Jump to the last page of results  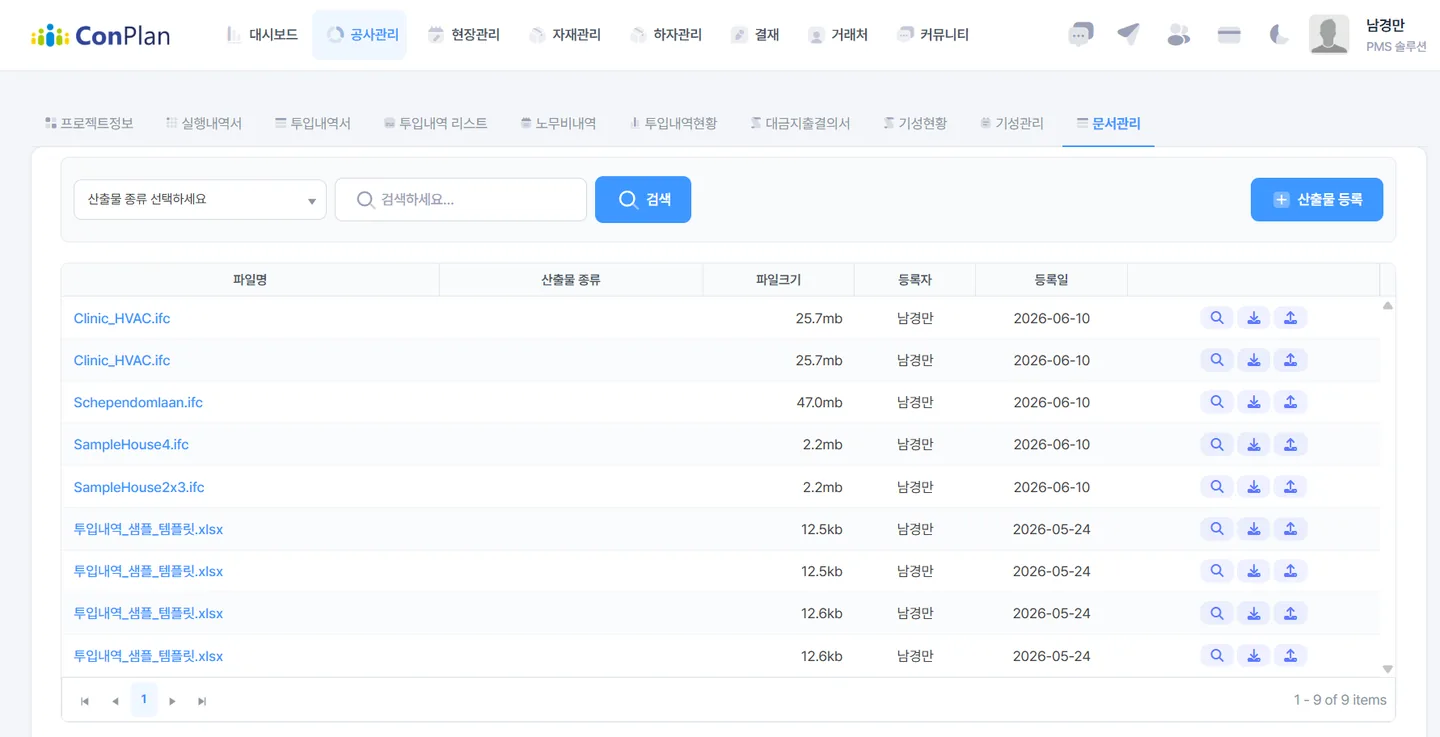[x=202, y=701]
